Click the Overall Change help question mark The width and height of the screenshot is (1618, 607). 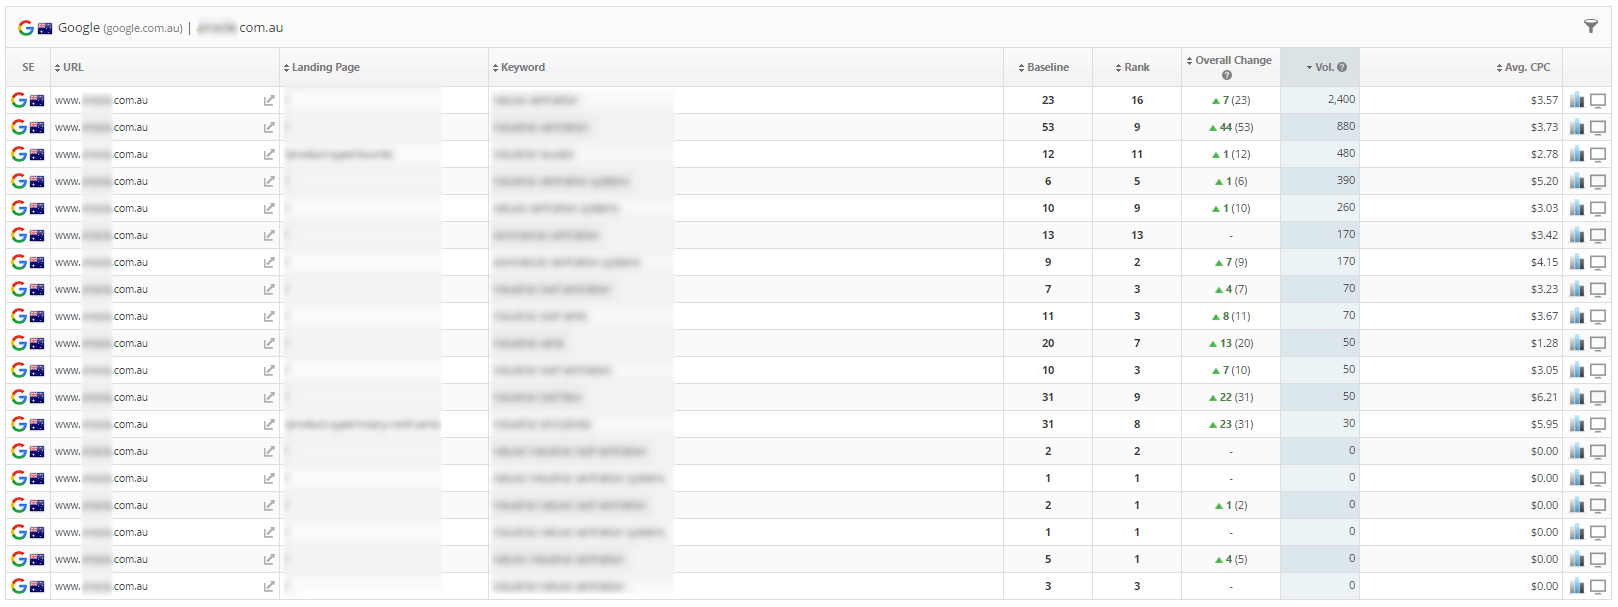(1227, 75)
